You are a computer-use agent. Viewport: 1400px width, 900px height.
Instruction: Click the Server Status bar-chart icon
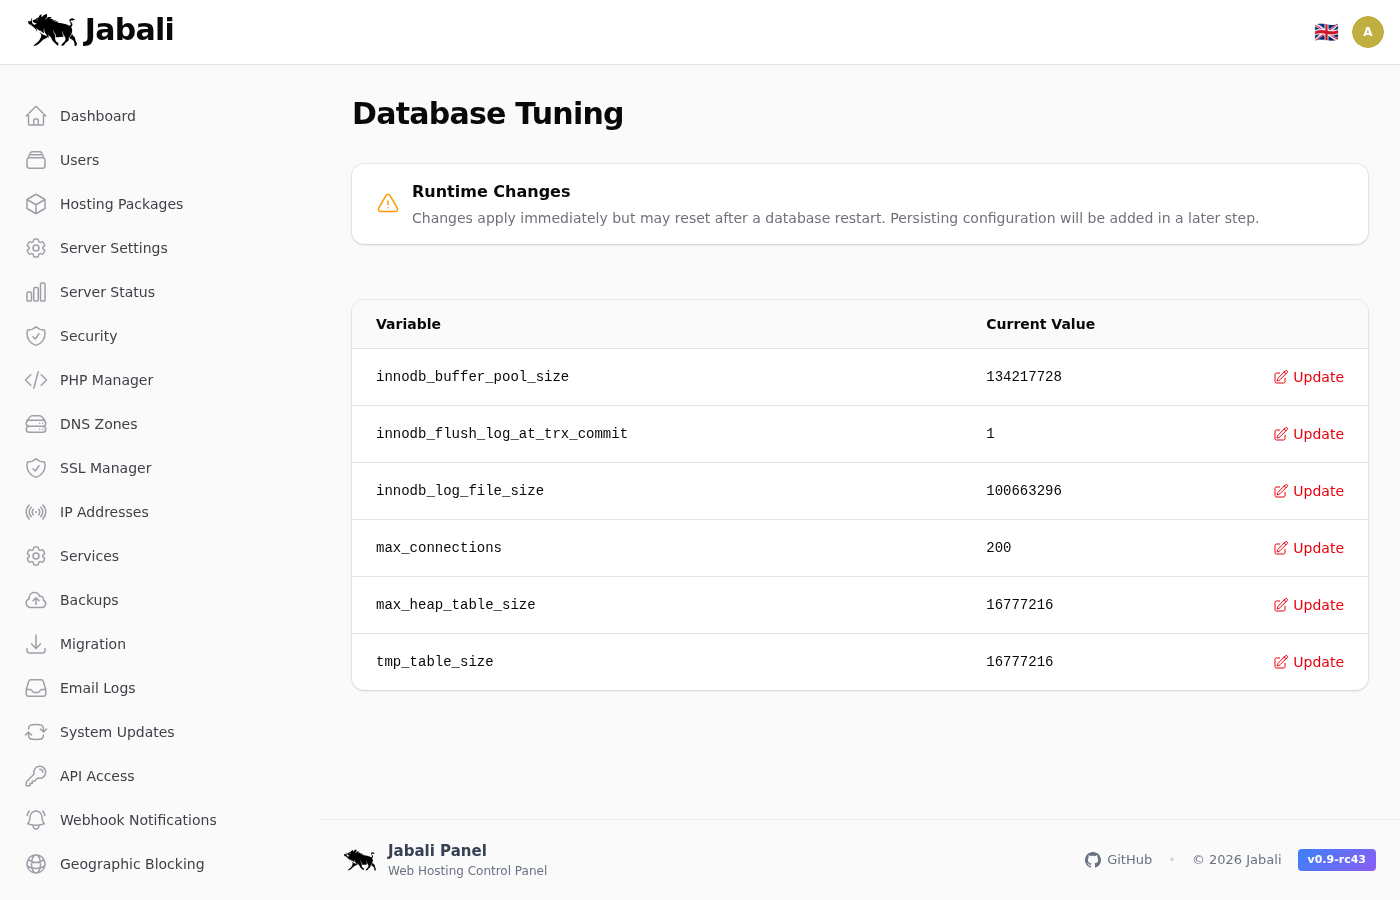tap(36, 292)
